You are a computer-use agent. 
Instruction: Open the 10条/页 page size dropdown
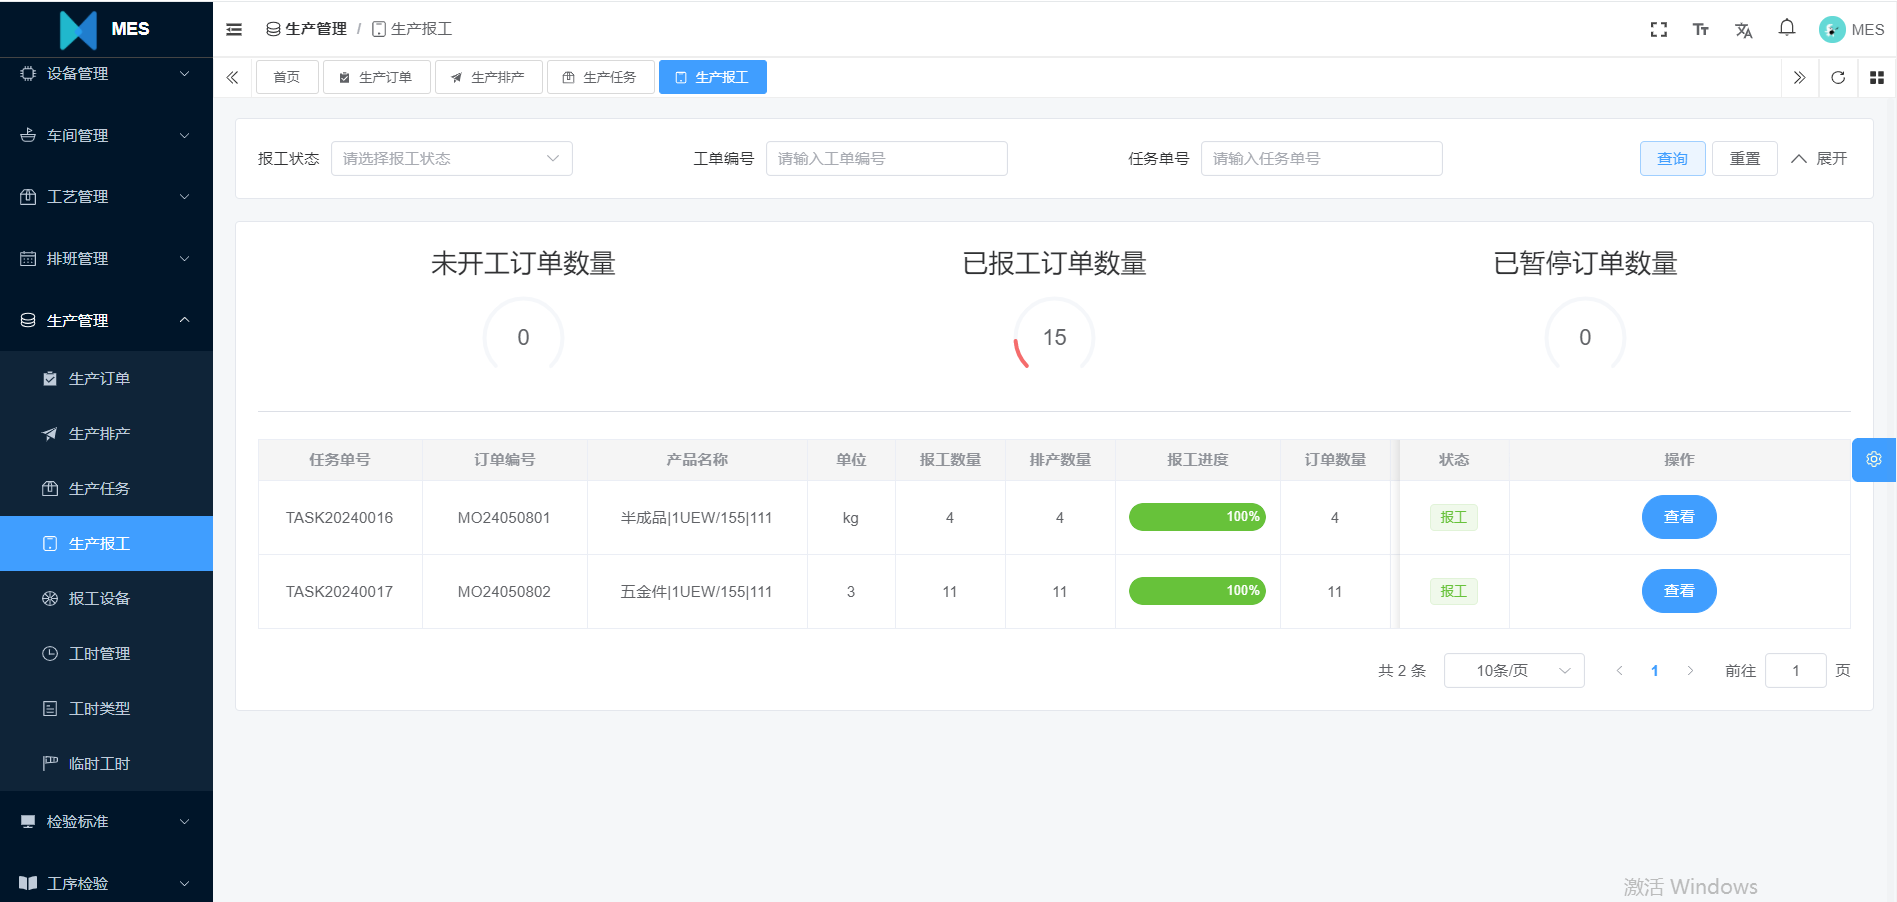(1513, 670)
